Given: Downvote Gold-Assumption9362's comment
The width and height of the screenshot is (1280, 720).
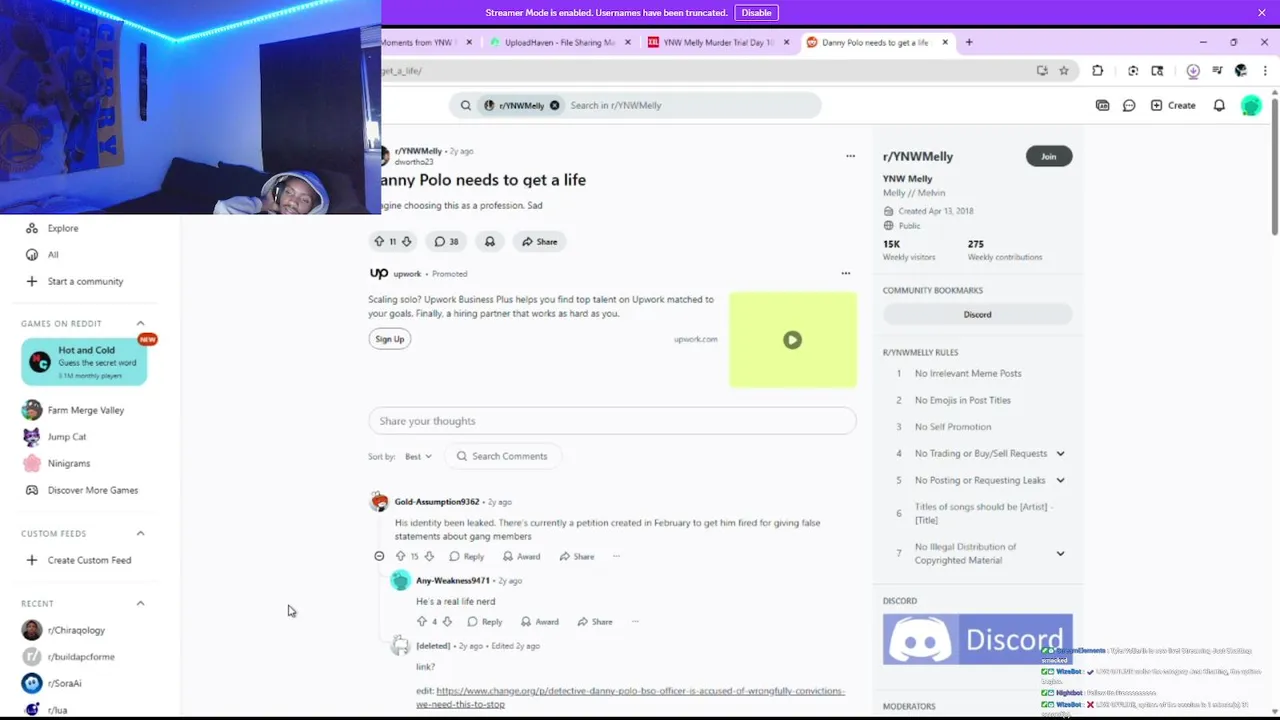Looking at the screenshot, I should [429, 556].
